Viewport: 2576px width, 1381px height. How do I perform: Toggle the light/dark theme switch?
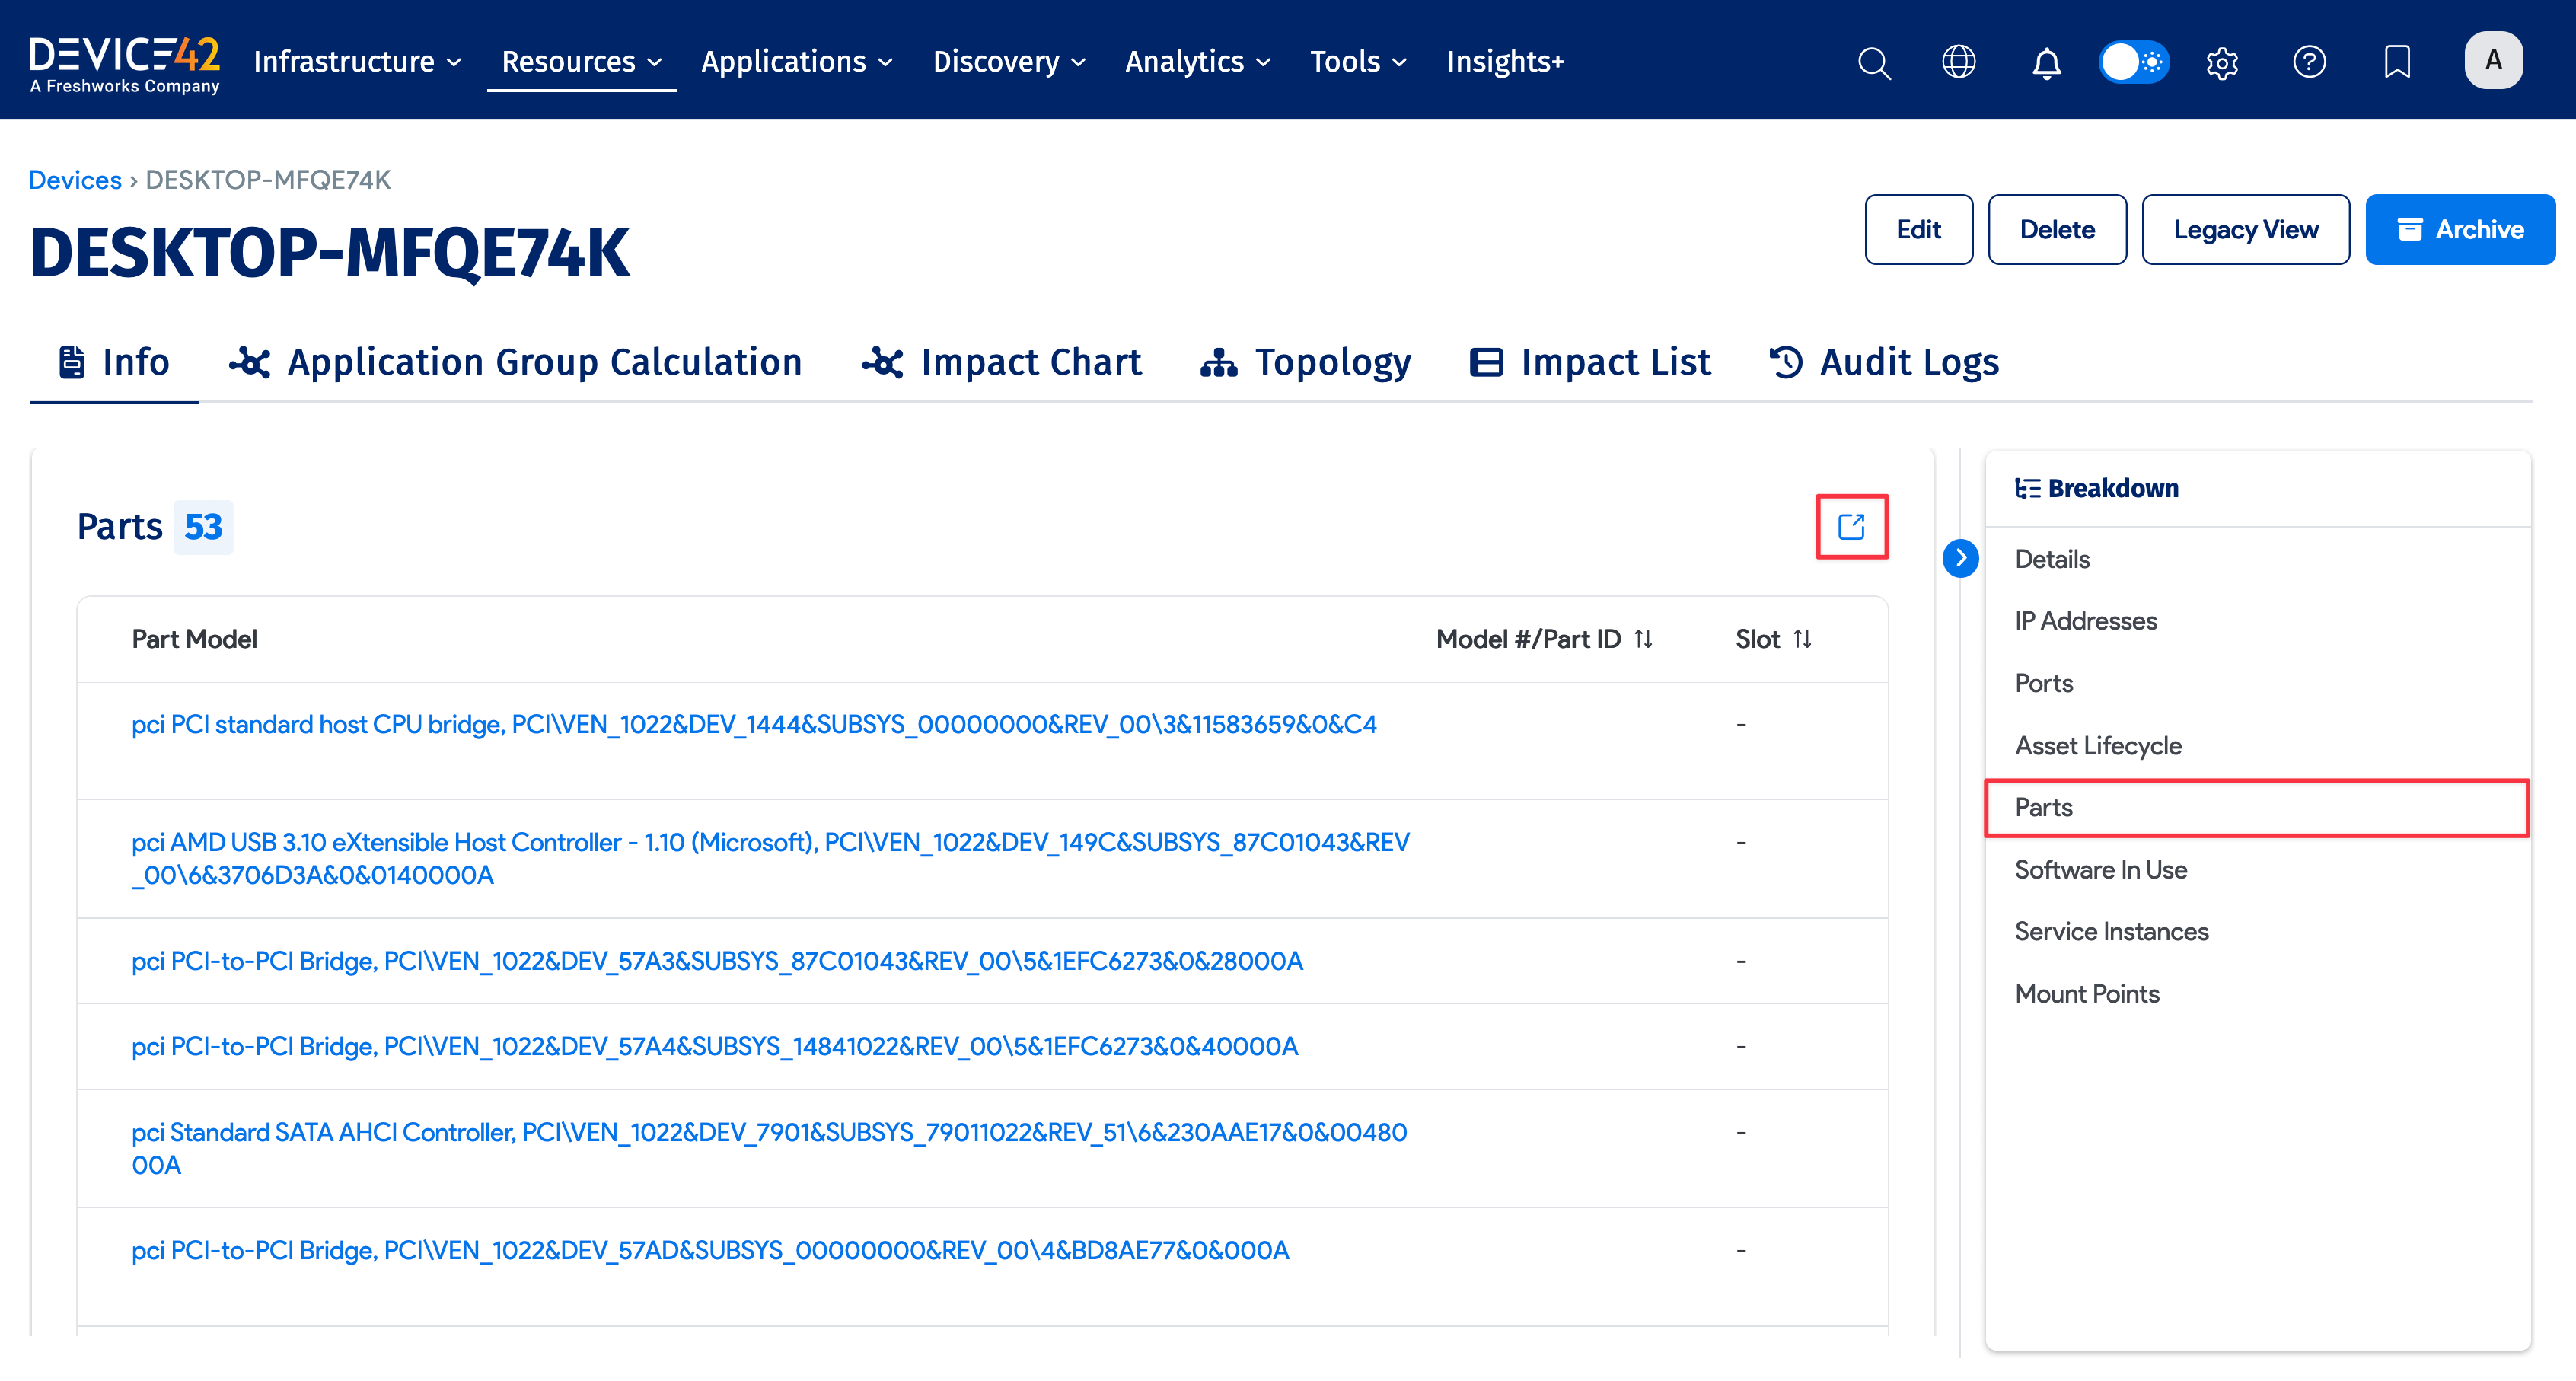(2133, 62)
